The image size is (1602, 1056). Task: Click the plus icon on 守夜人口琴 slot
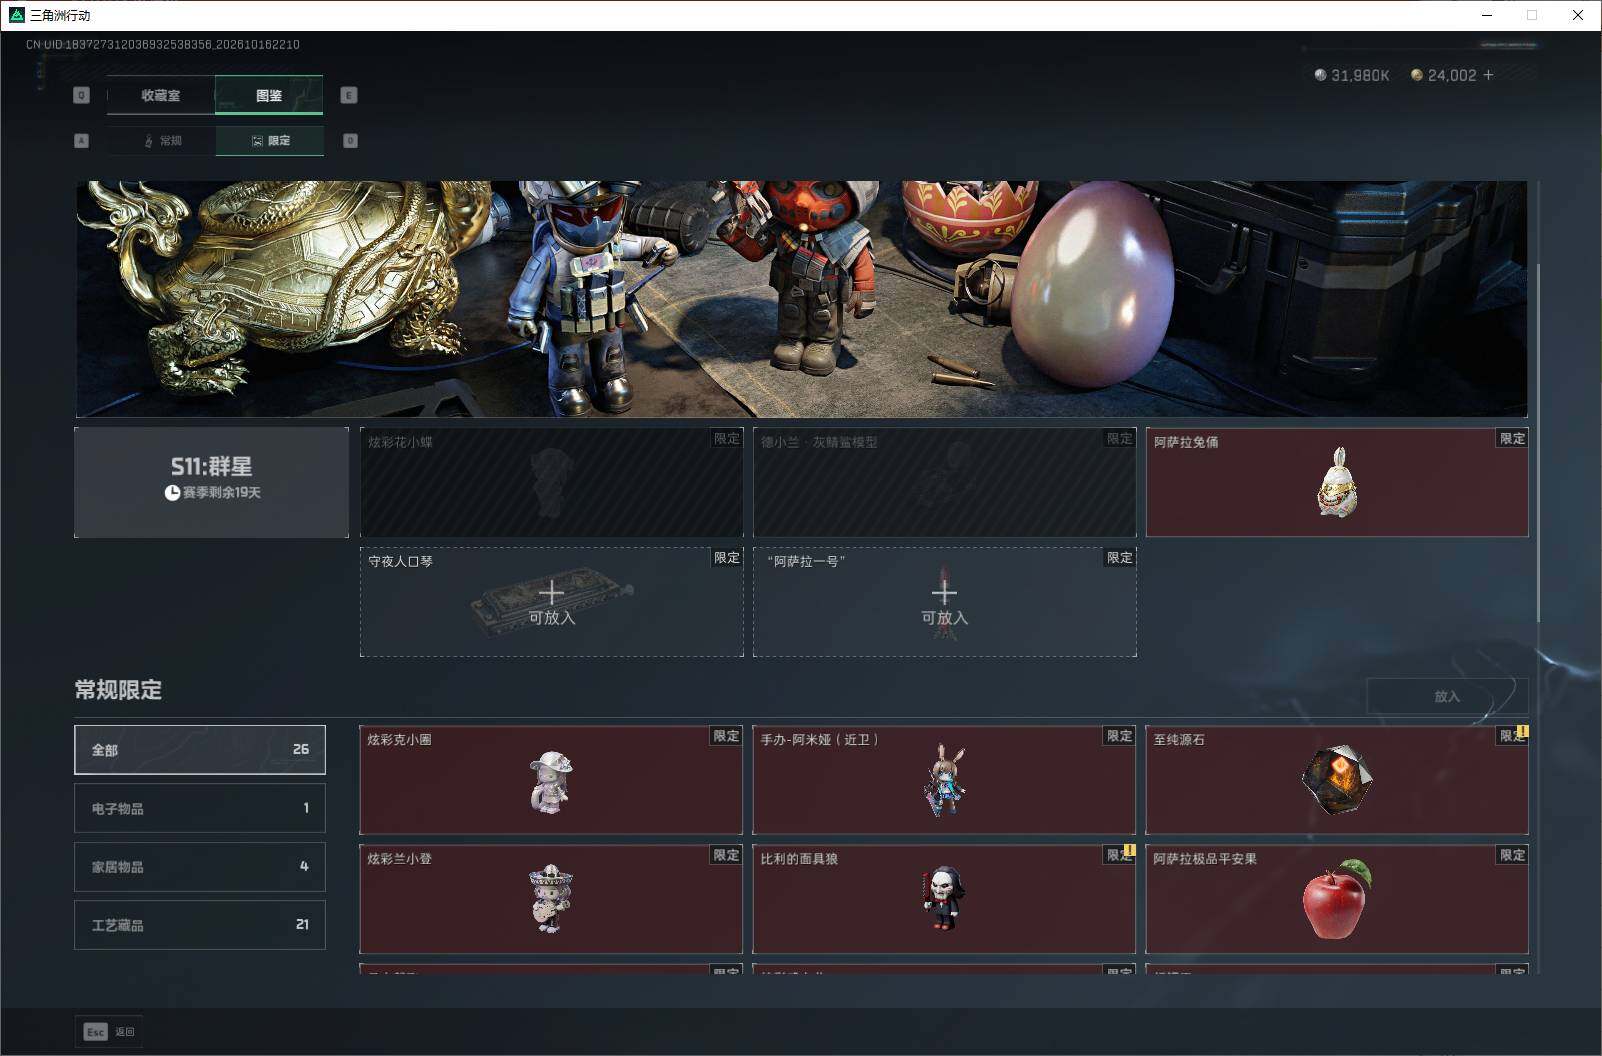[x=551, y=592]
